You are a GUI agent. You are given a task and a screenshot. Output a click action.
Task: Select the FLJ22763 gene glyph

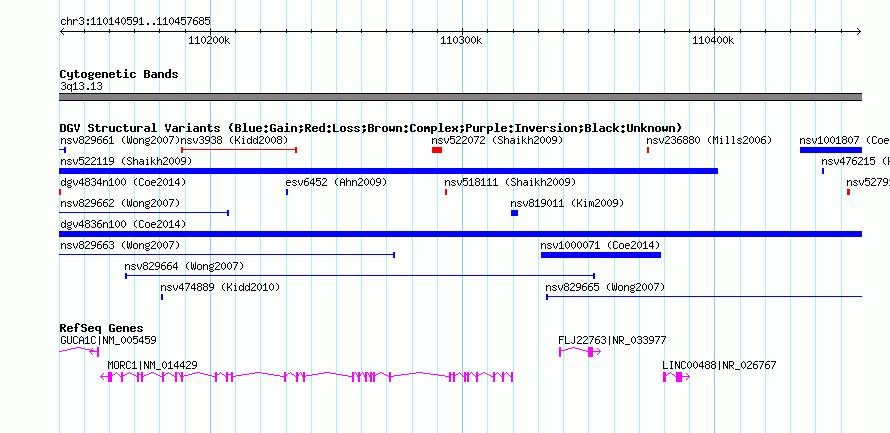coord(580,352)
